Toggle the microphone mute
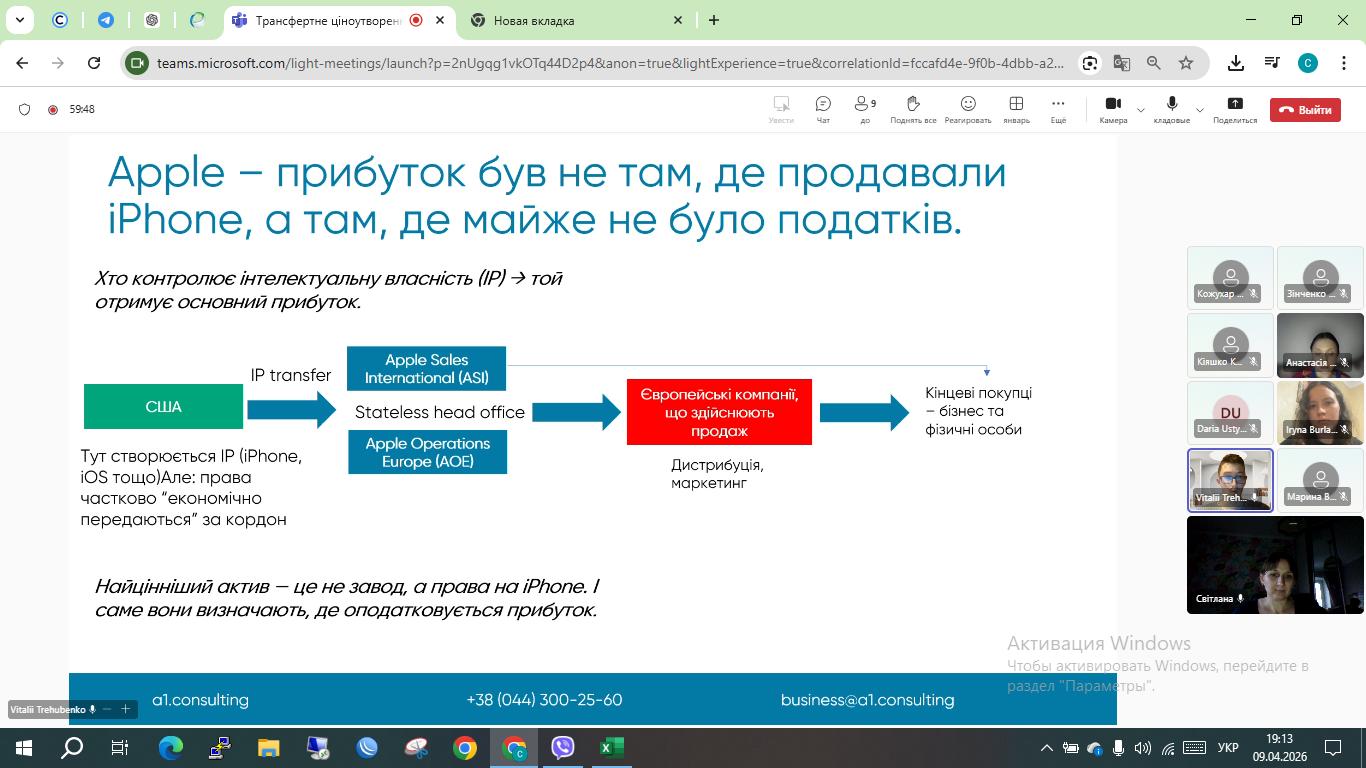Image resolution: width=1366 pixels, height=768 pixels. [x=1171, y=108]
